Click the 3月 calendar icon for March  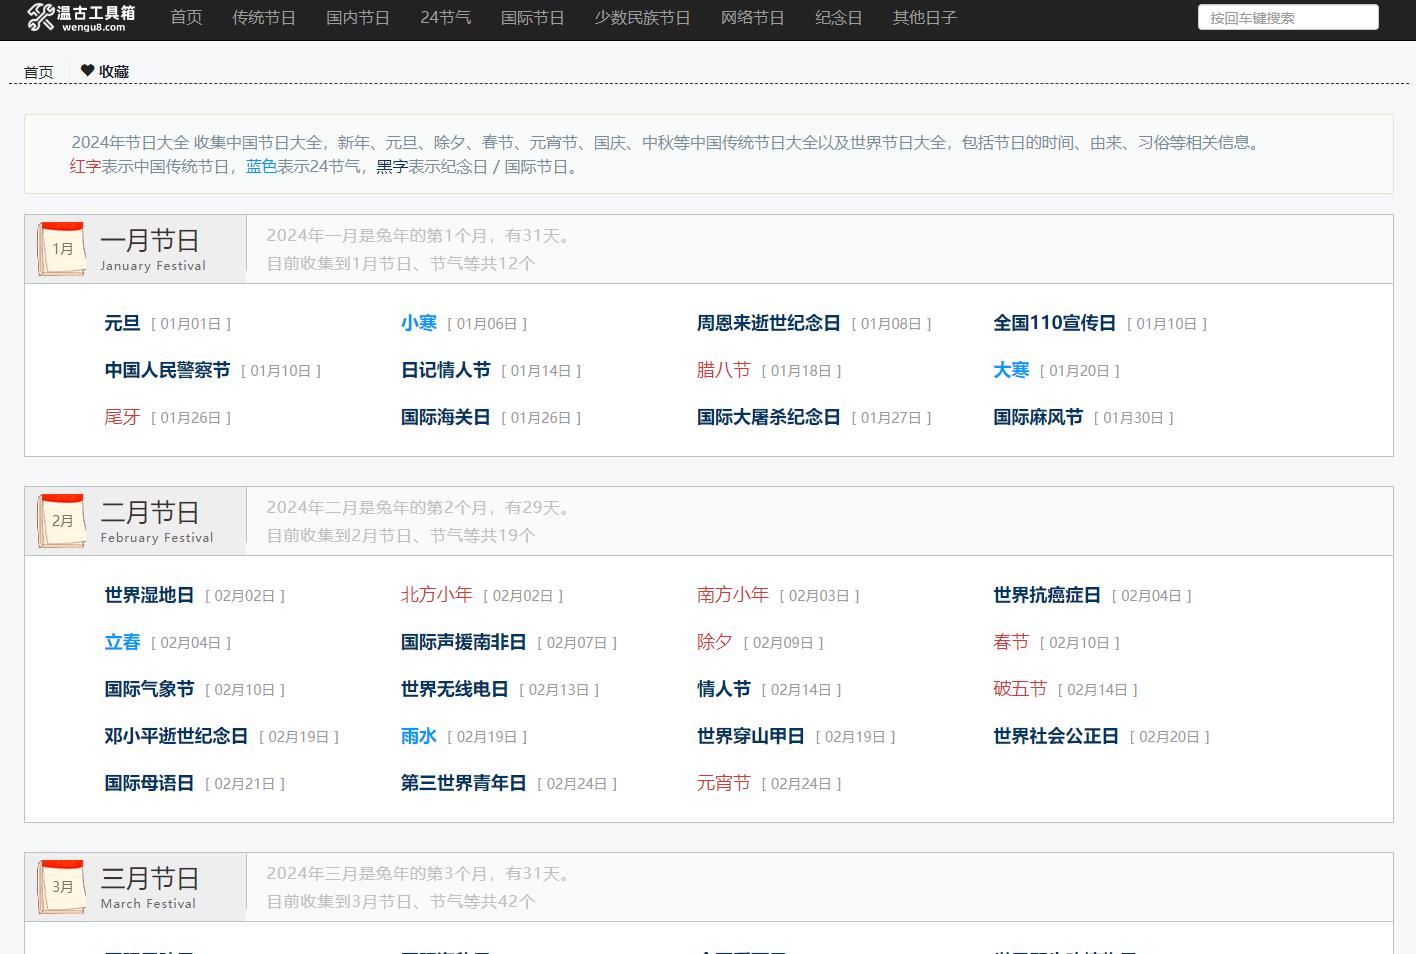point(61,886)
